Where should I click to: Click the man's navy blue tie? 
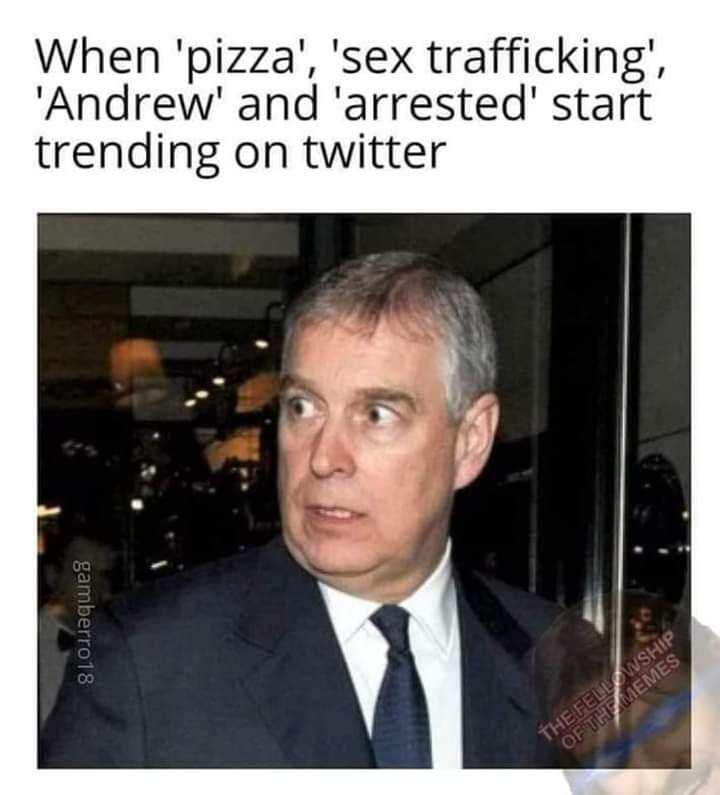tap(400, 688)
